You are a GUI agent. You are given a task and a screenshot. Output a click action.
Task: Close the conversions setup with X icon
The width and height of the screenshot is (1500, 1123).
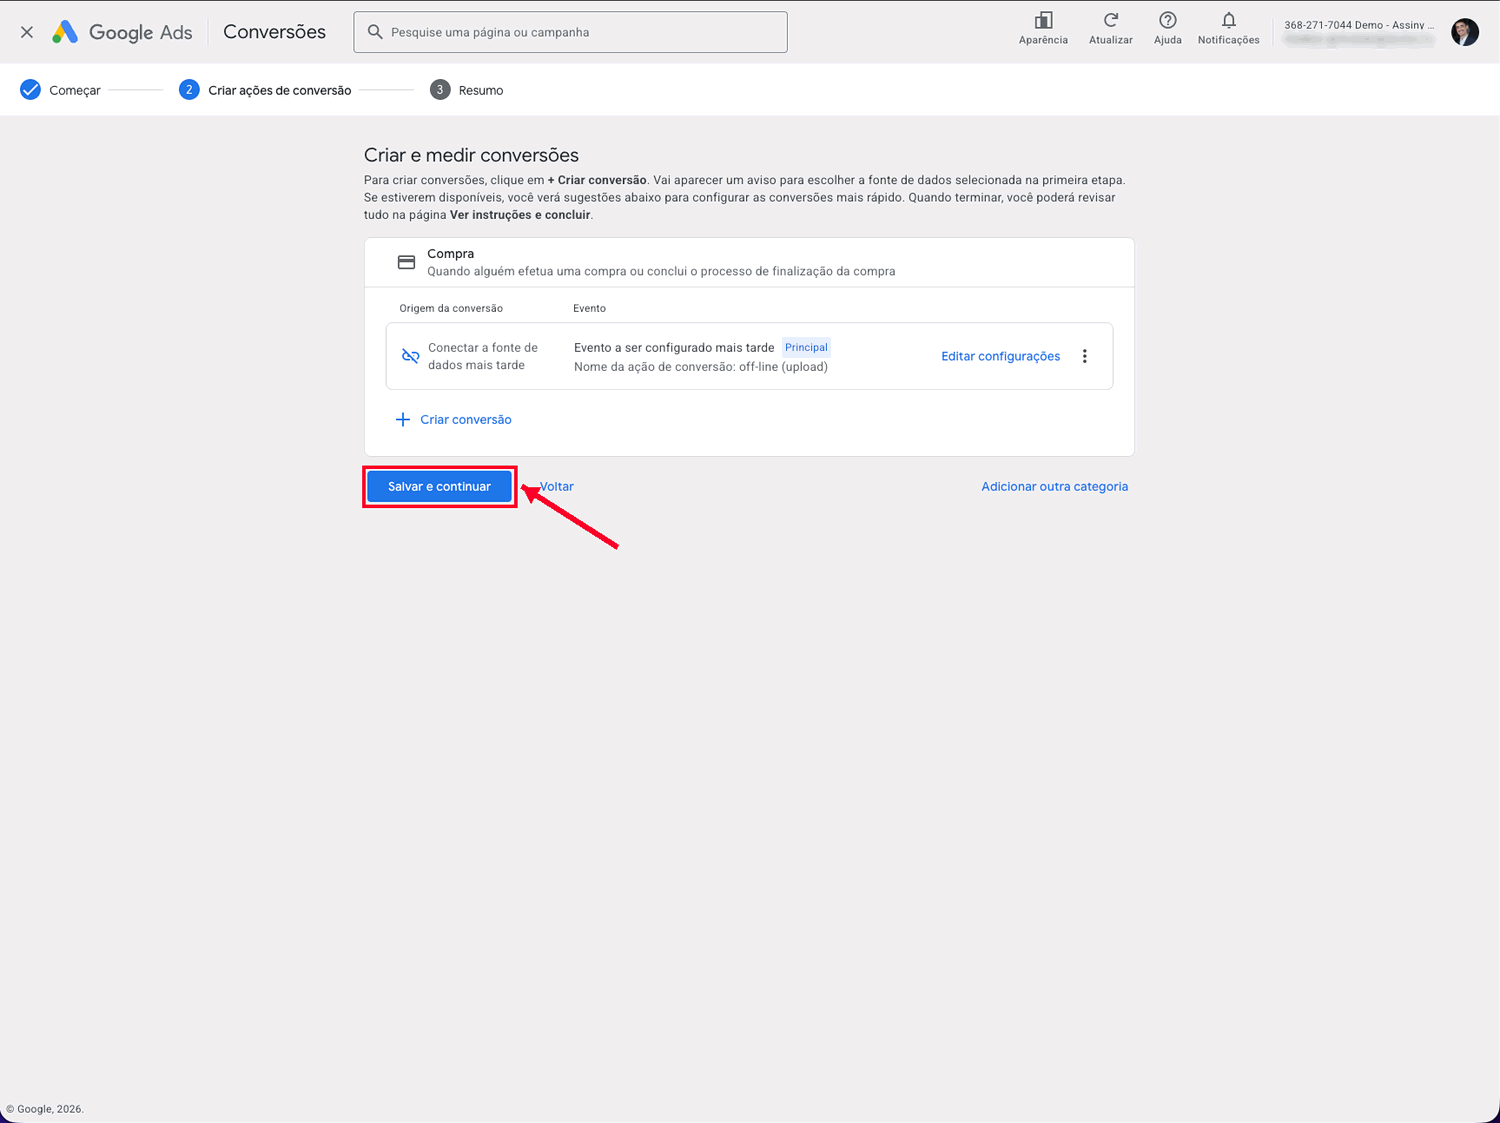pyautogui.click(x=27, y=32)
